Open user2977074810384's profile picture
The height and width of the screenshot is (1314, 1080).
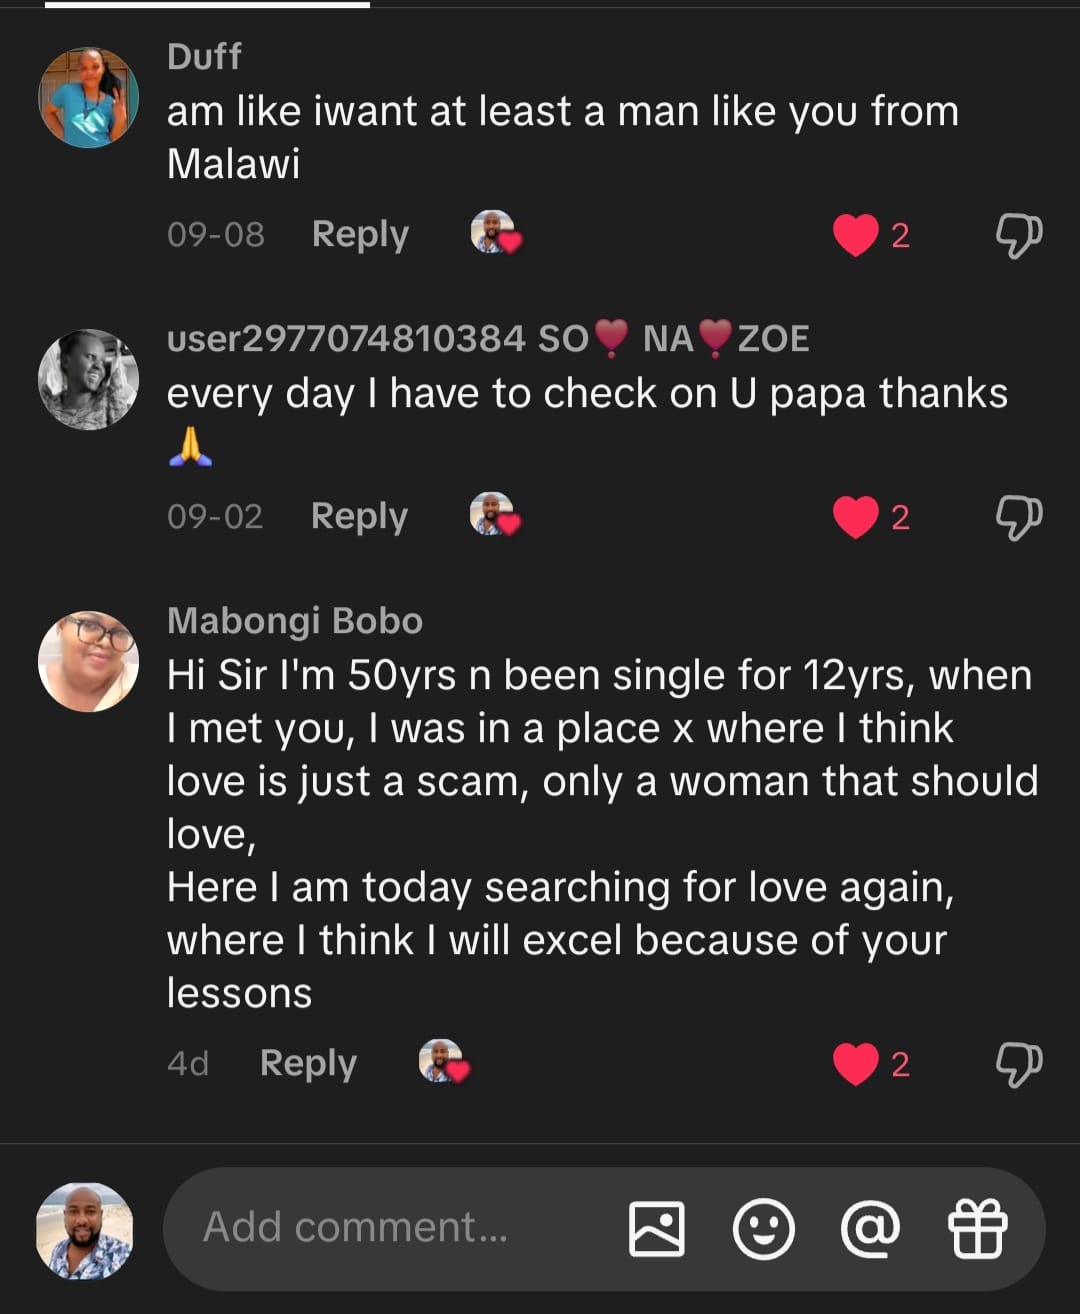pyautogui.click(x=88, y=380)
